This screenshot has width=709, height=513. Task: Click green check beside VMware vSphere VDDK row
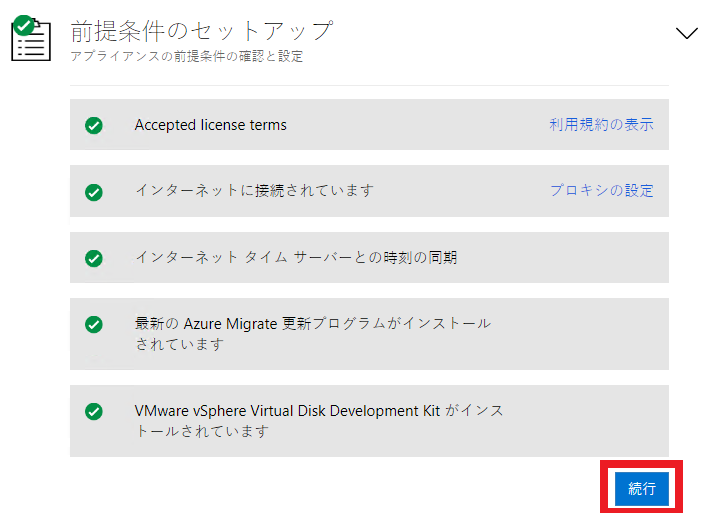[x=94, y=411]
